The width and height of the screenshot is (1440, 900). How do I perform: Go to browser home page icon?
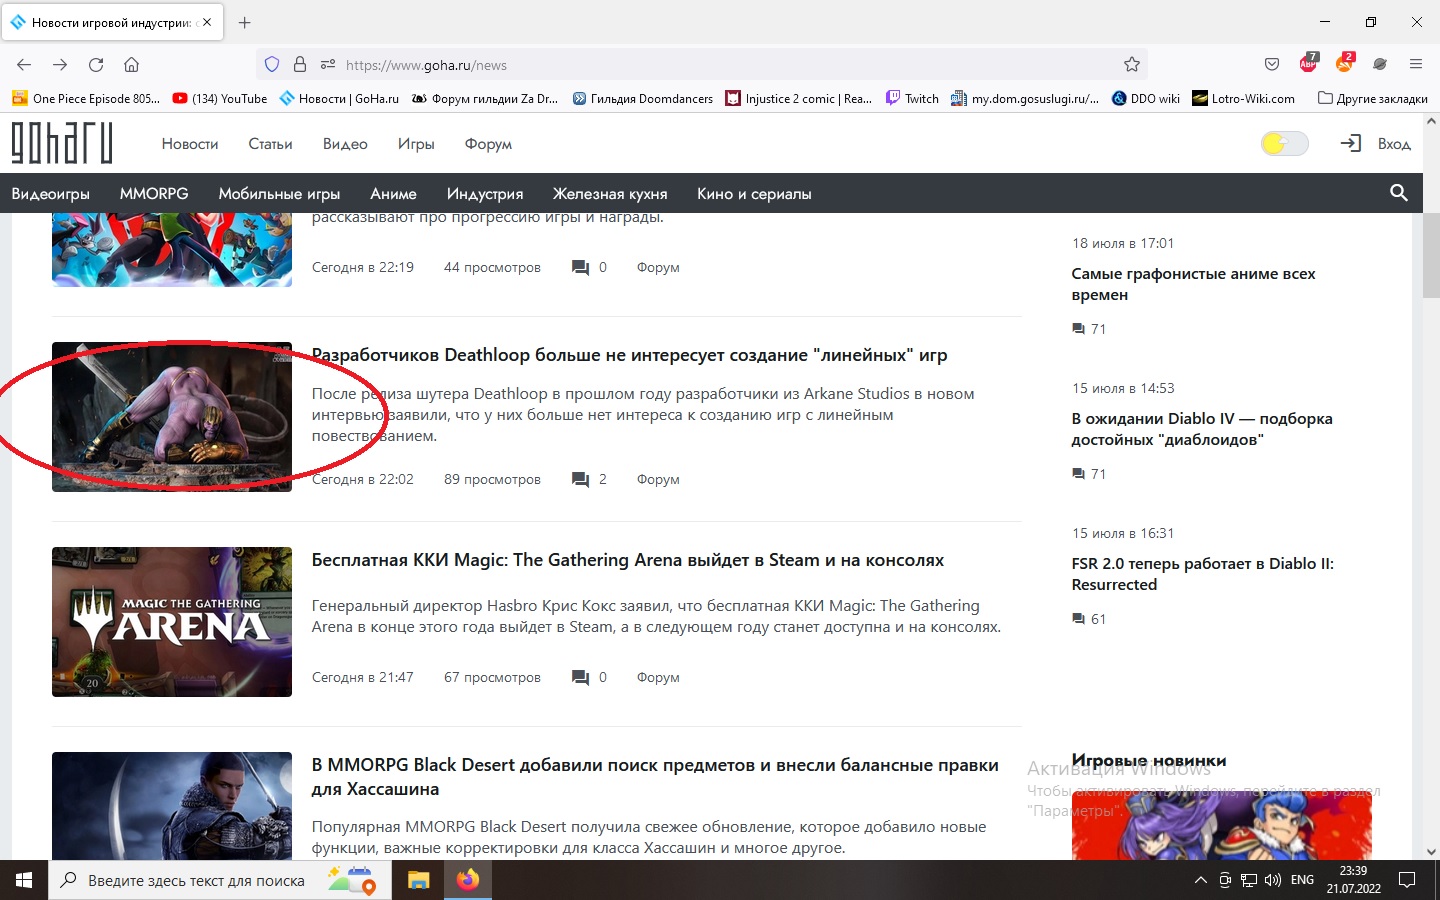131,65
